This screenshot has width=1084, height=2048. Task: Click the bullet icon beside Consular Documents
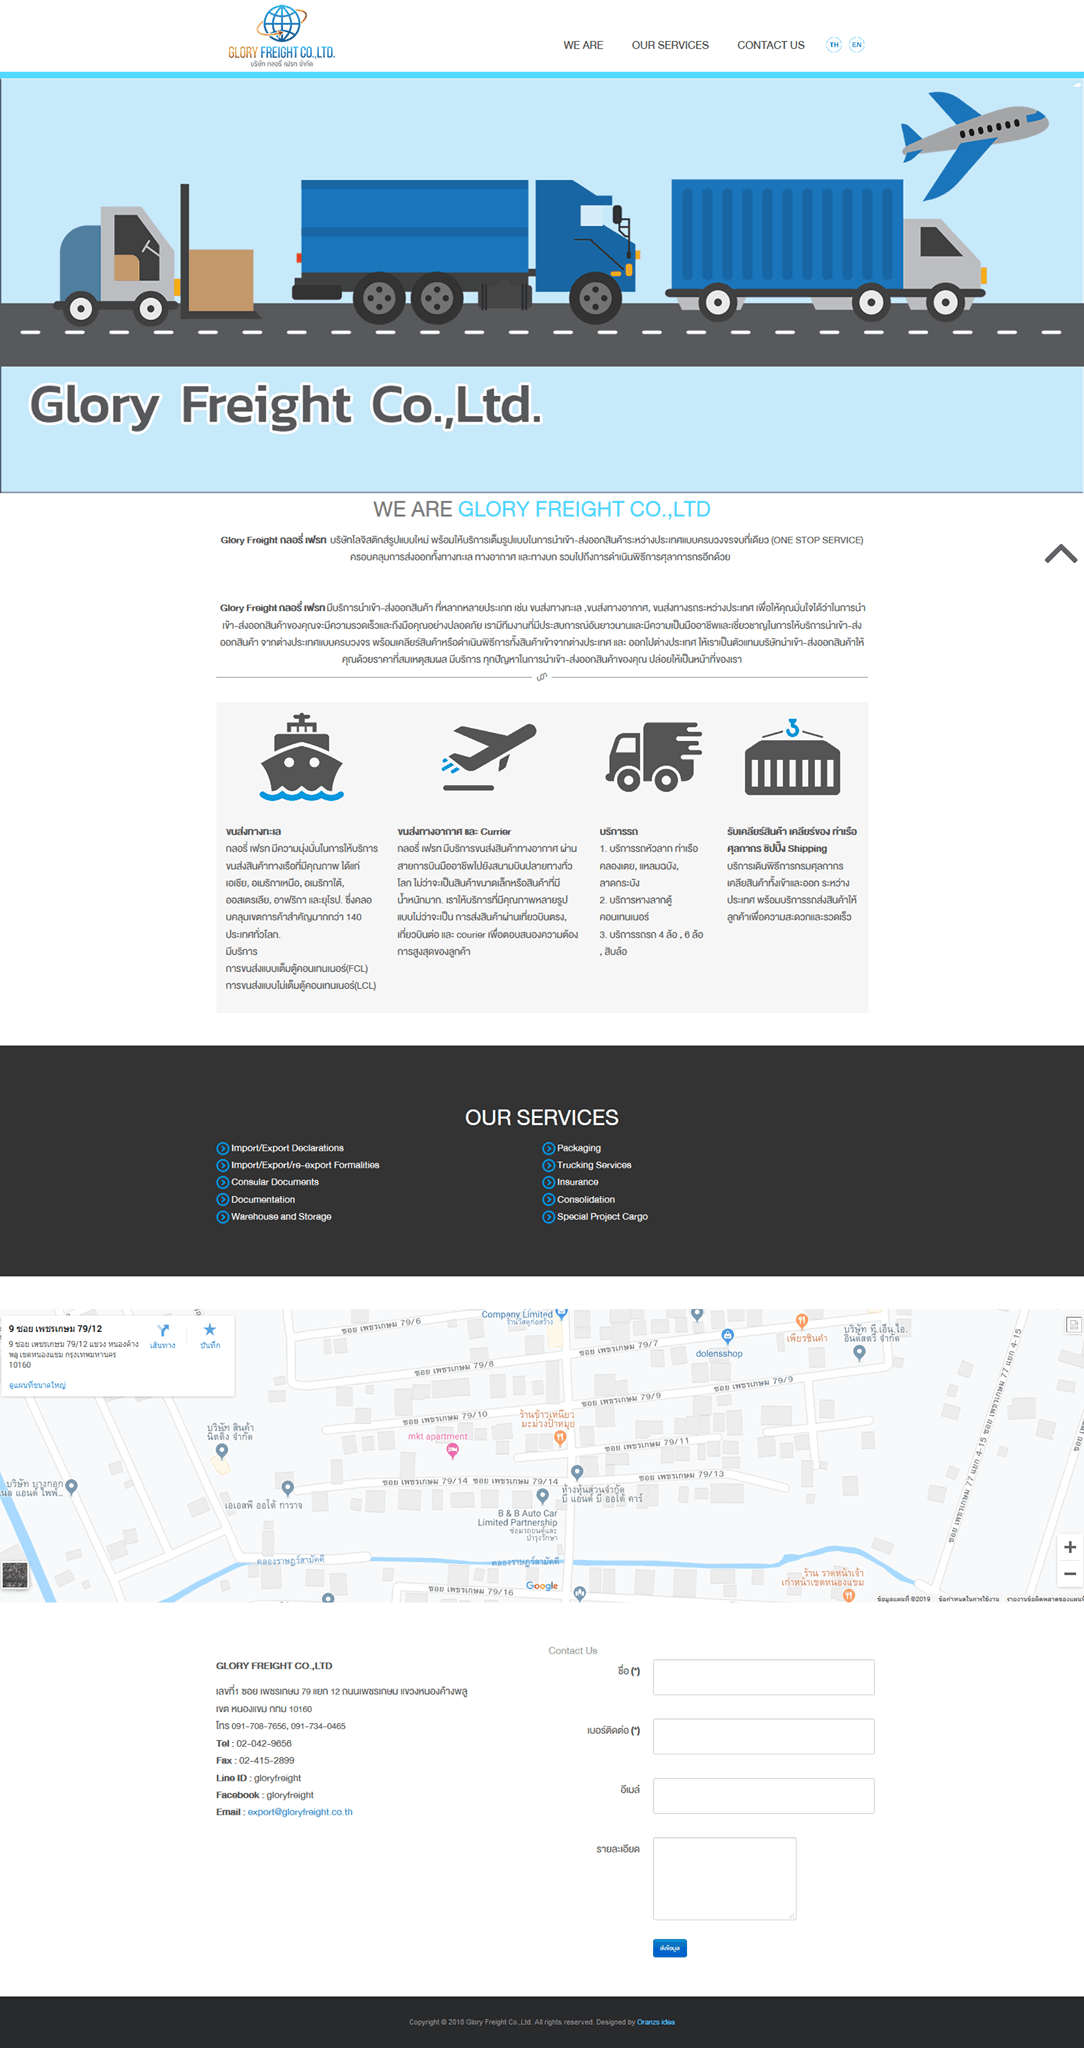223,1182
